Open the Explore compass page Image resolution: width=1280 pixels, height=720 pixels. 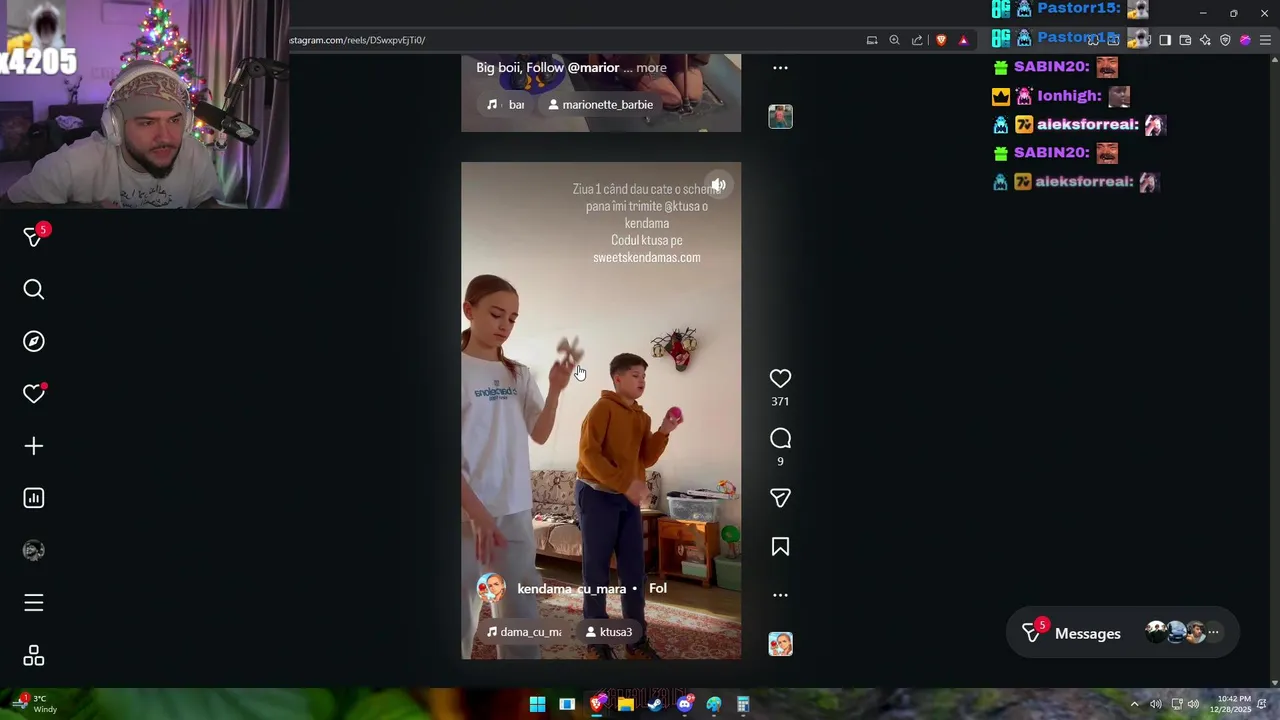[34, 341]
